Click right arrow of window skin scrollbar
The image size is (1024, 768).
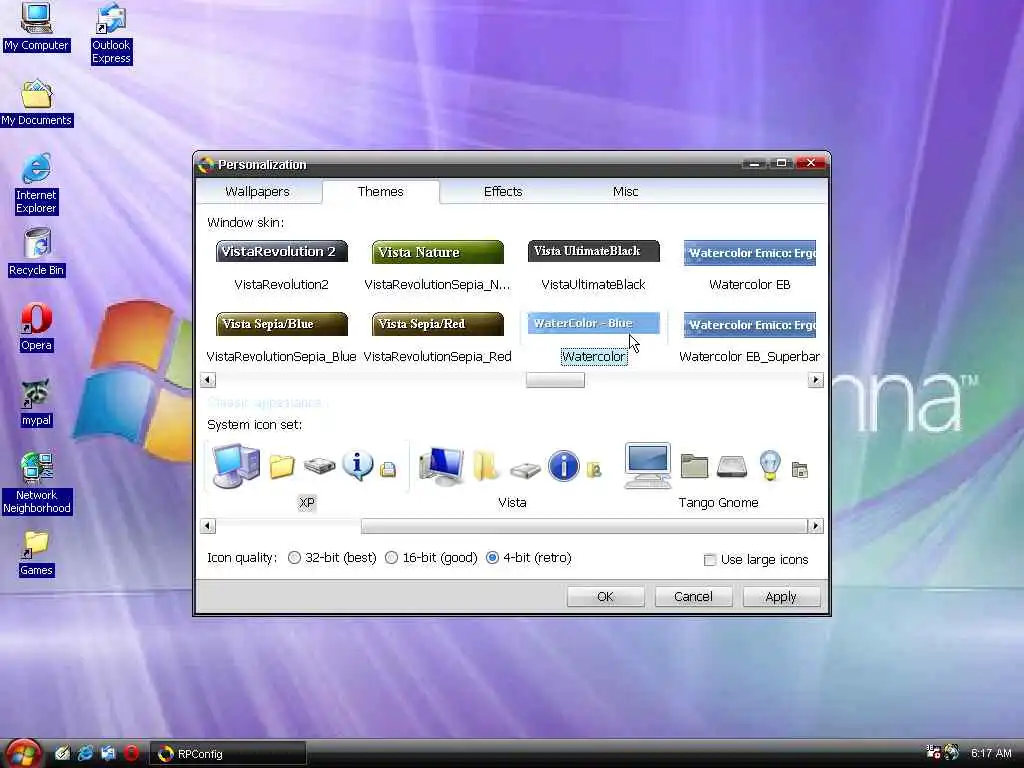pos(815,380)
